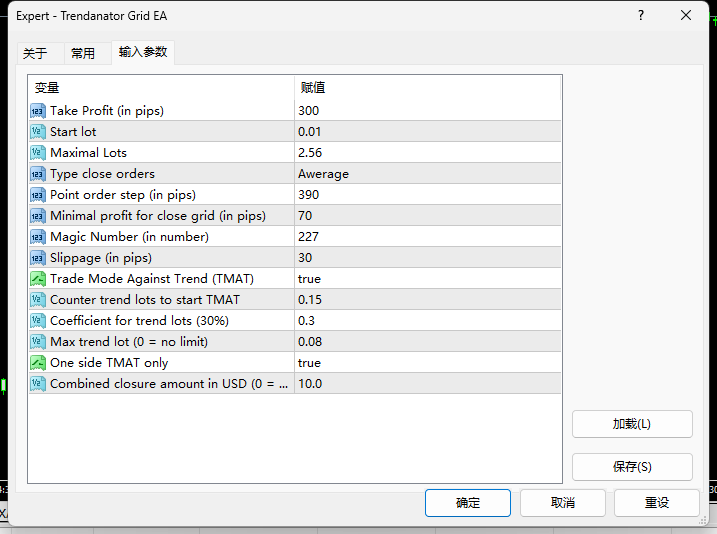The image size is (717, 534).
Task: Select the Maximal Lots value 2.56
Action: point(428,153)
